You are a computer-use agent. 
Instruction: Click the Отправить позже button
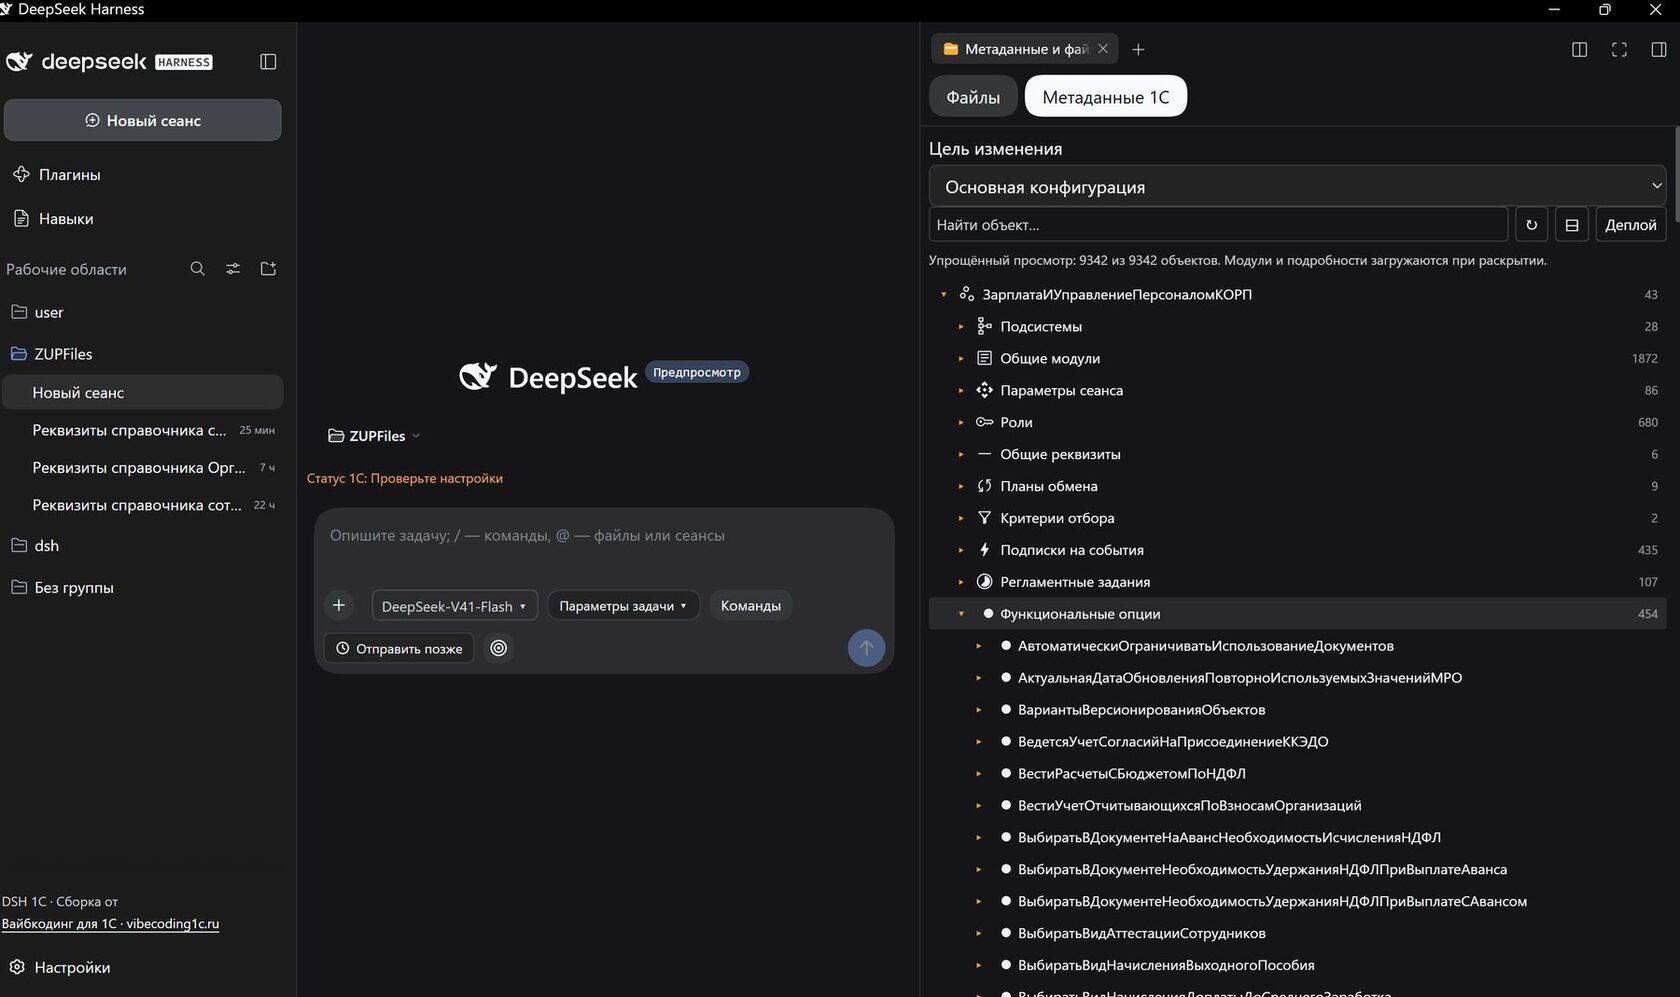click(399, 648)
